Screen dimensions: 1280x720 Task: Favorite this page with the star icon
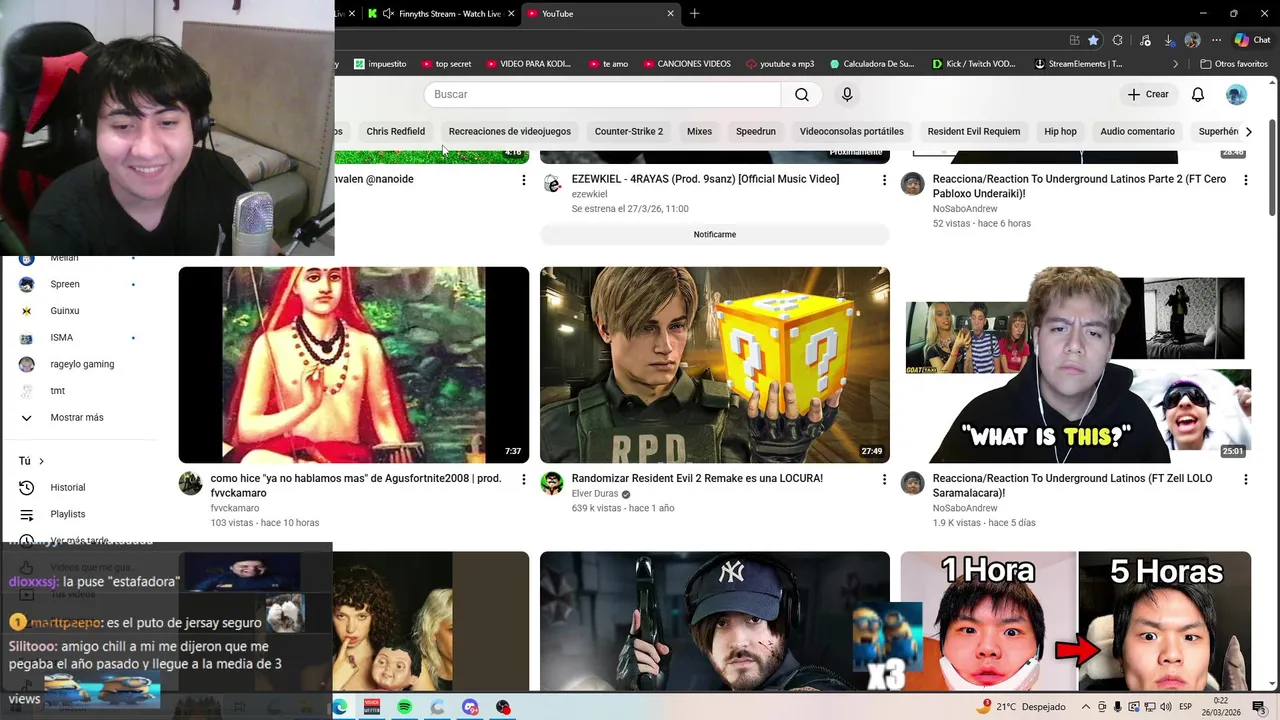(x=1093, y=40)
